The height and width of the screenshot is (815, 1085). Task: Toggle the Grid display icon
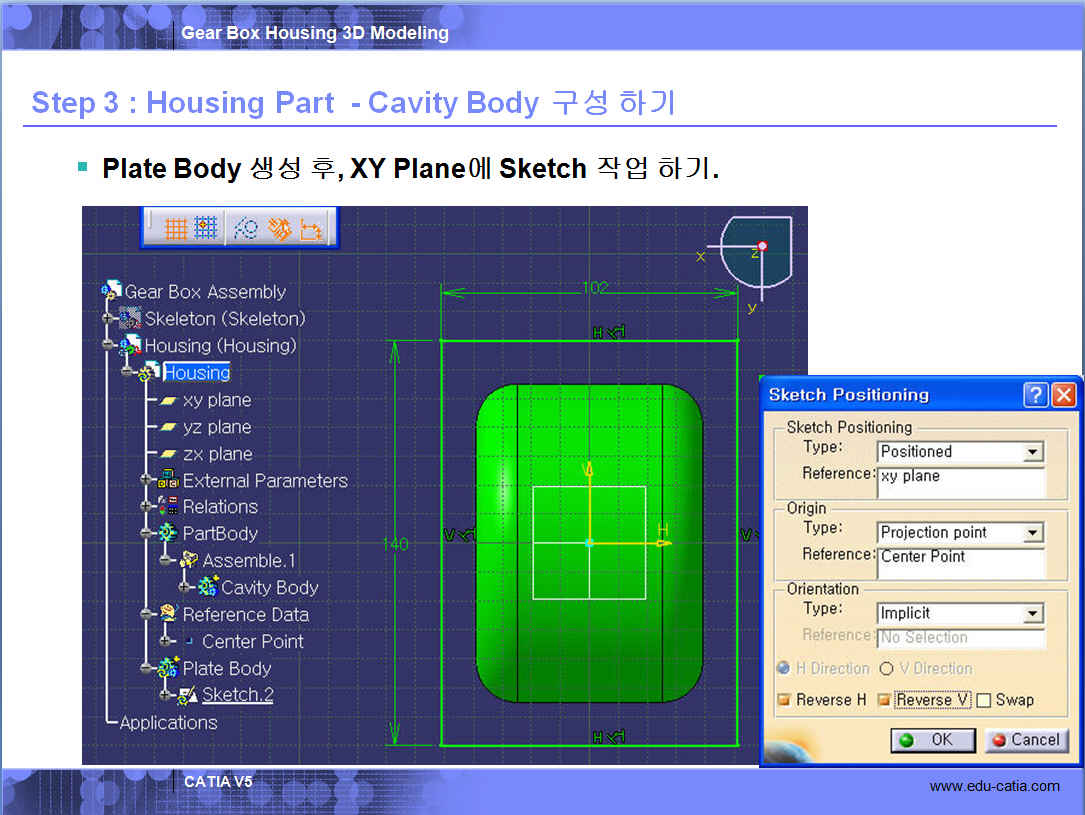pyautogui.click(x=176, y=229)
